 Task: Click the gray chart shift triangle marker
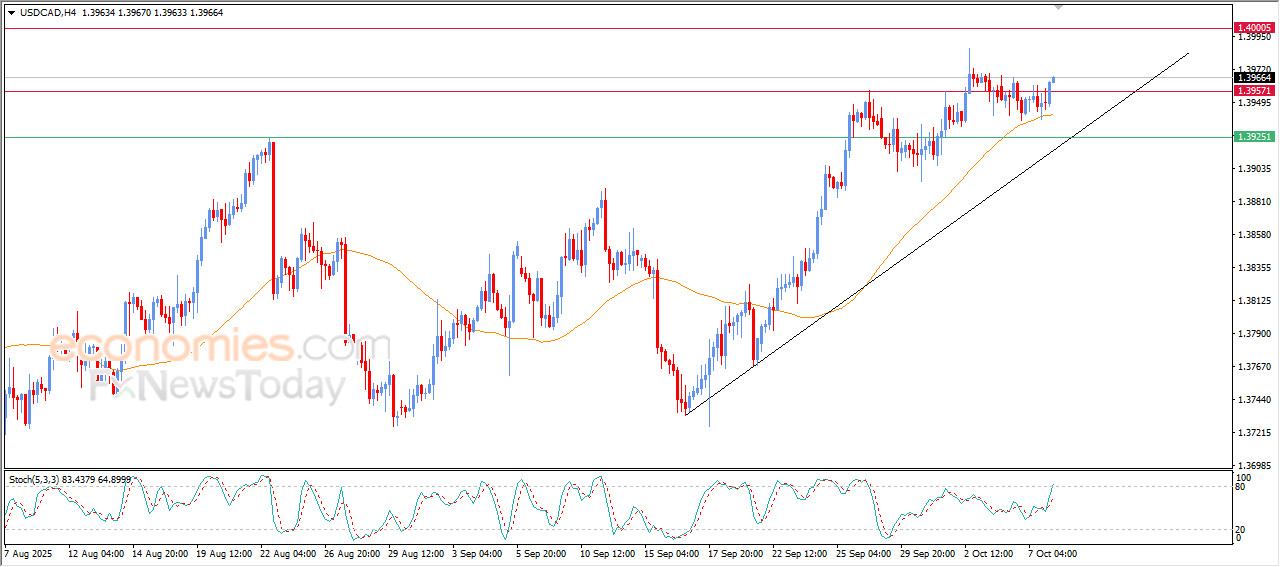1058,6
